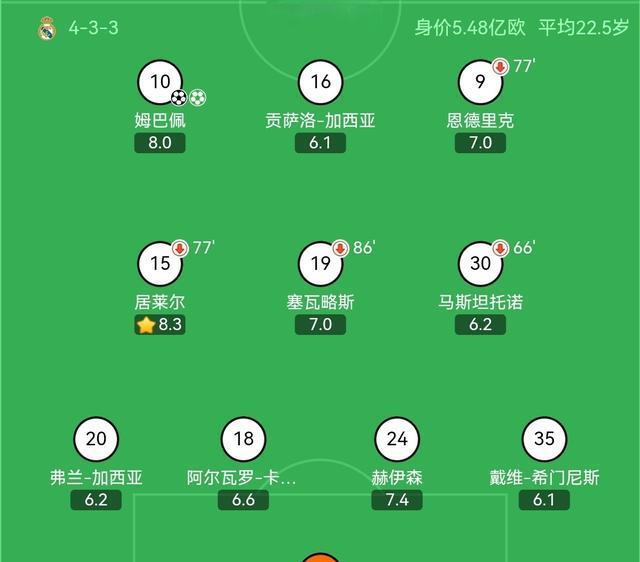Click the 4-3-3 formation label
Viewport: 640px width, 562px height.
[93, 28]
